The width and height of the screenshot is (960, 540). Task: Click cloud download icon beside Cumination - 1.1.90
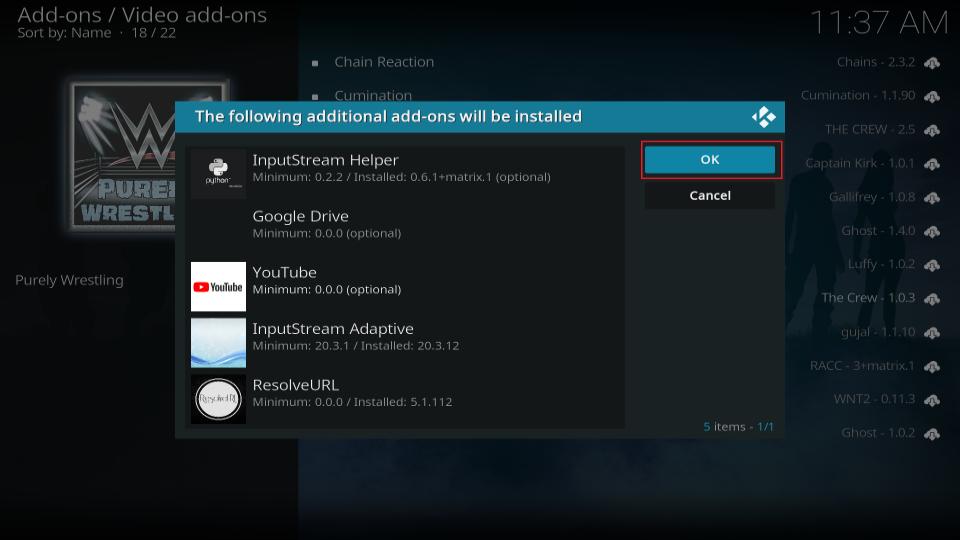pyautogui.click(x=932, y=96)
